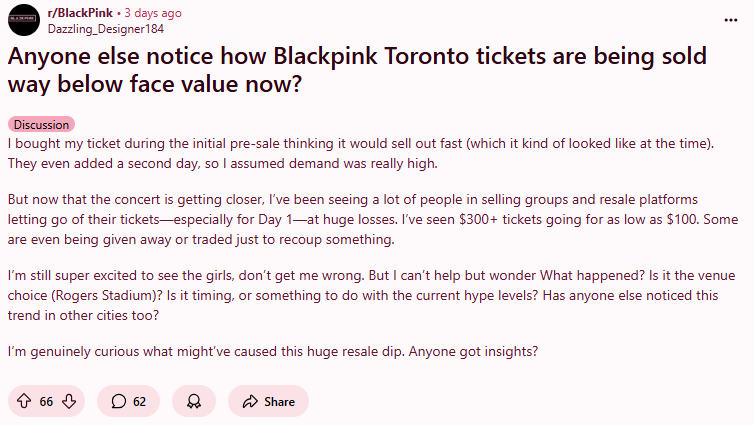Screen dimensions: 754x425
Task: Click the word Toronto in the title
Action: (x=426, y=56)
